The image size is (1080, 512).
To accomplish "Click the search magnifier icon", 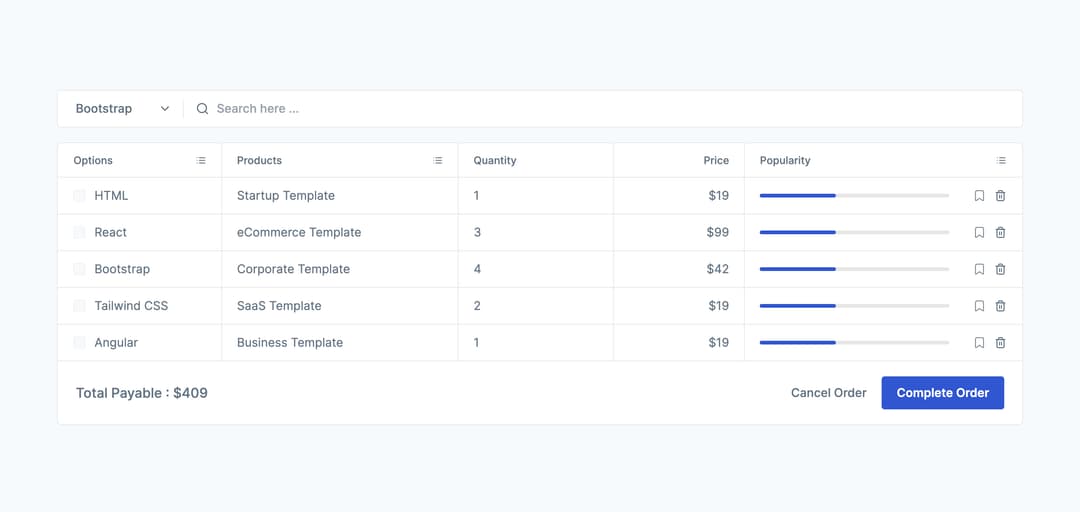I will (202, 109).
